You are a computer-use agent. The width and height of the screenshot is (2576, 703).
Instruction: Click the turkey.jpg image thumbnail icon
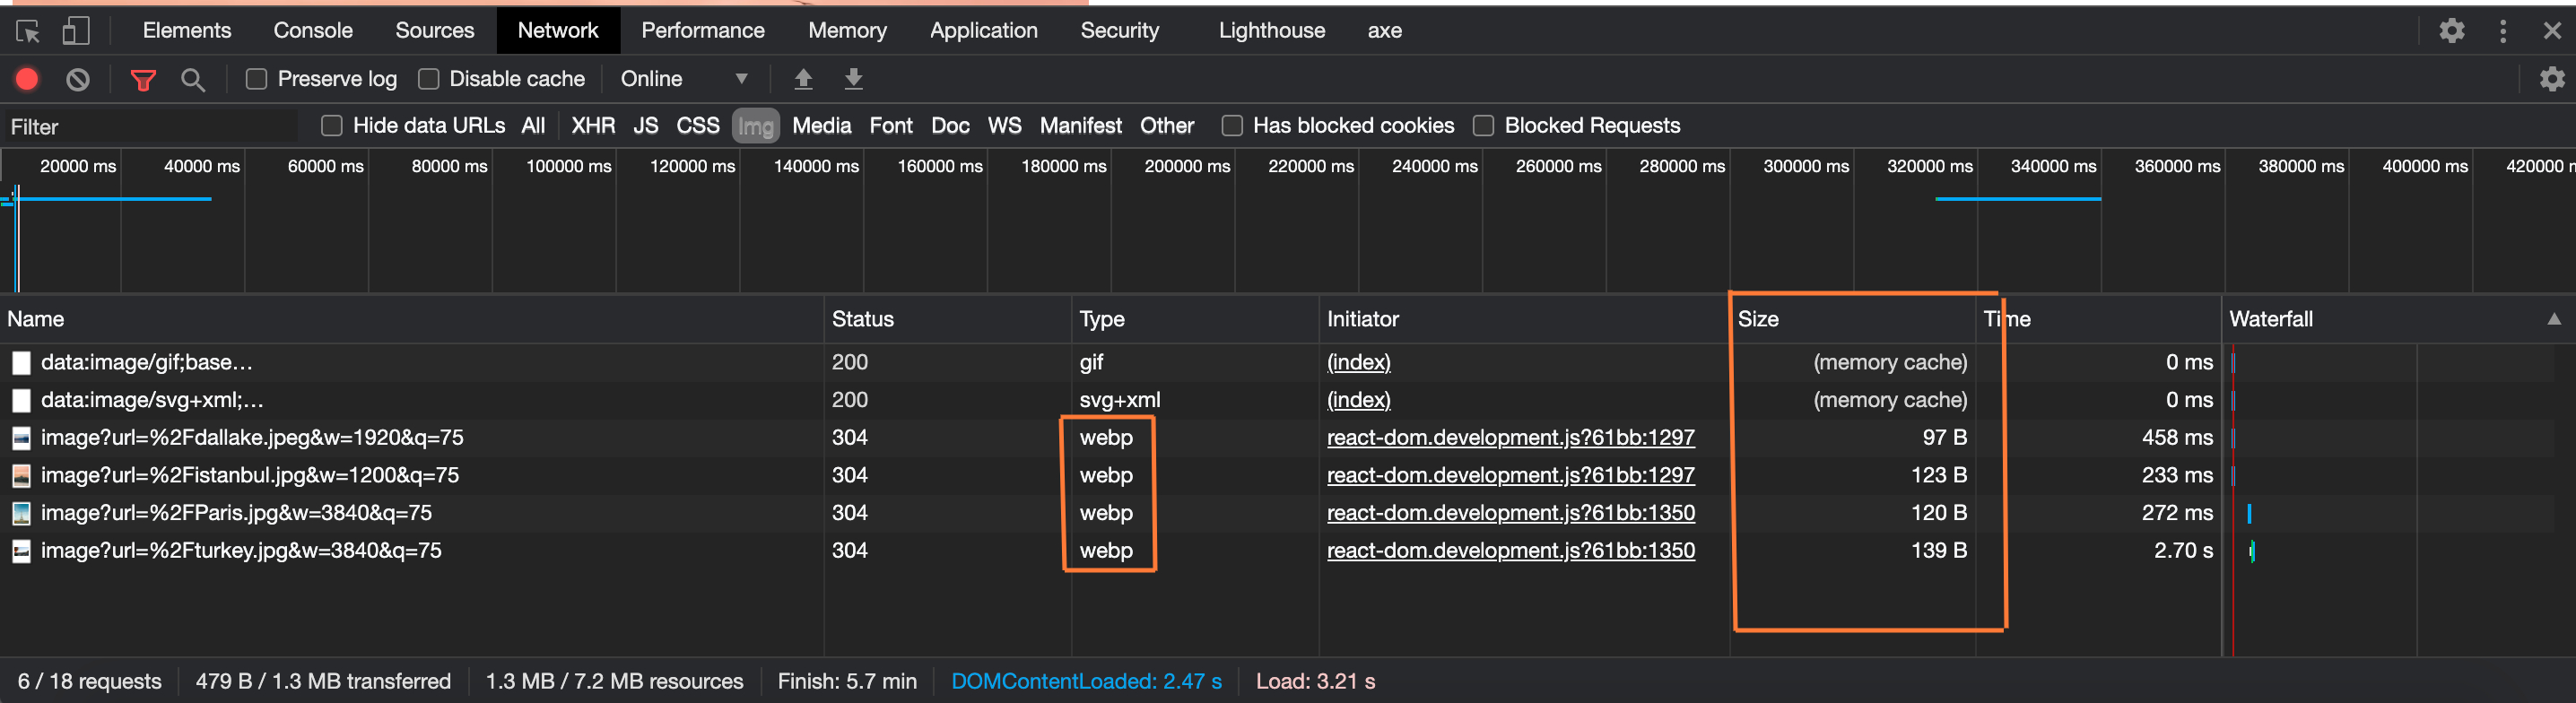coord(21,551)
